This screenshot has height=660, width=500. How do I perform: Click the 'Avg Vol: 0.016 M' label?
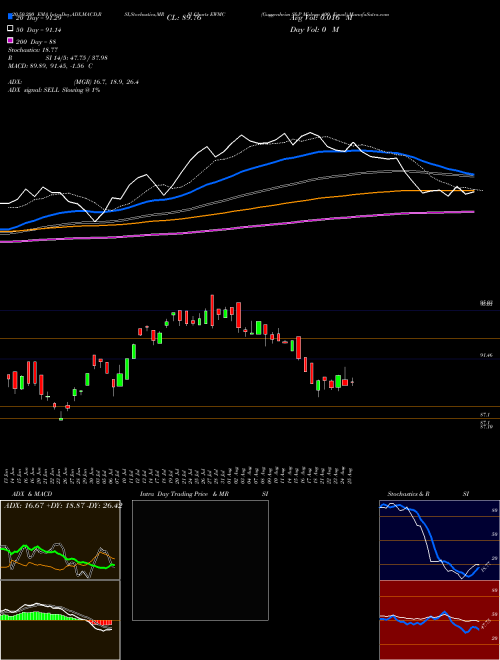pos(321,18)
